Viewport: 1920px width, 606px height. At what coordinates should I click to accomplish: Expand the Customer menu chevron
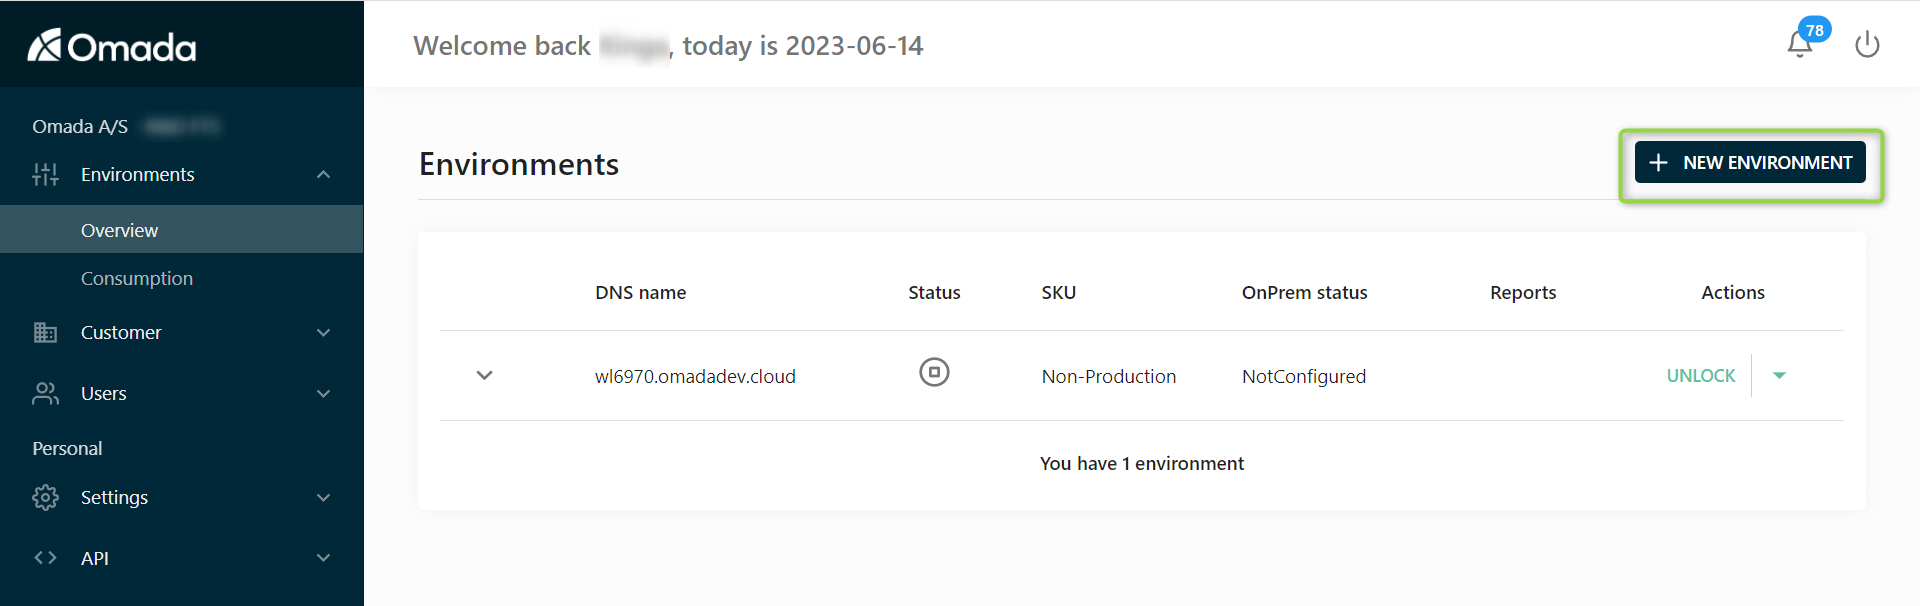pos(323,333)
